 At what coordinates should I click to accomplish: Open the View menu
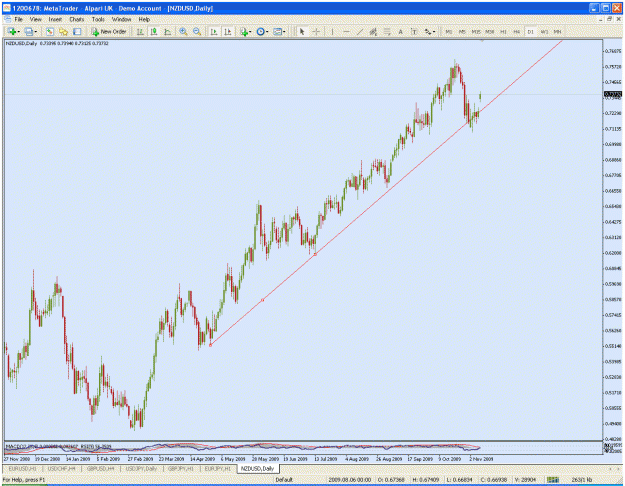coord(35,19)
